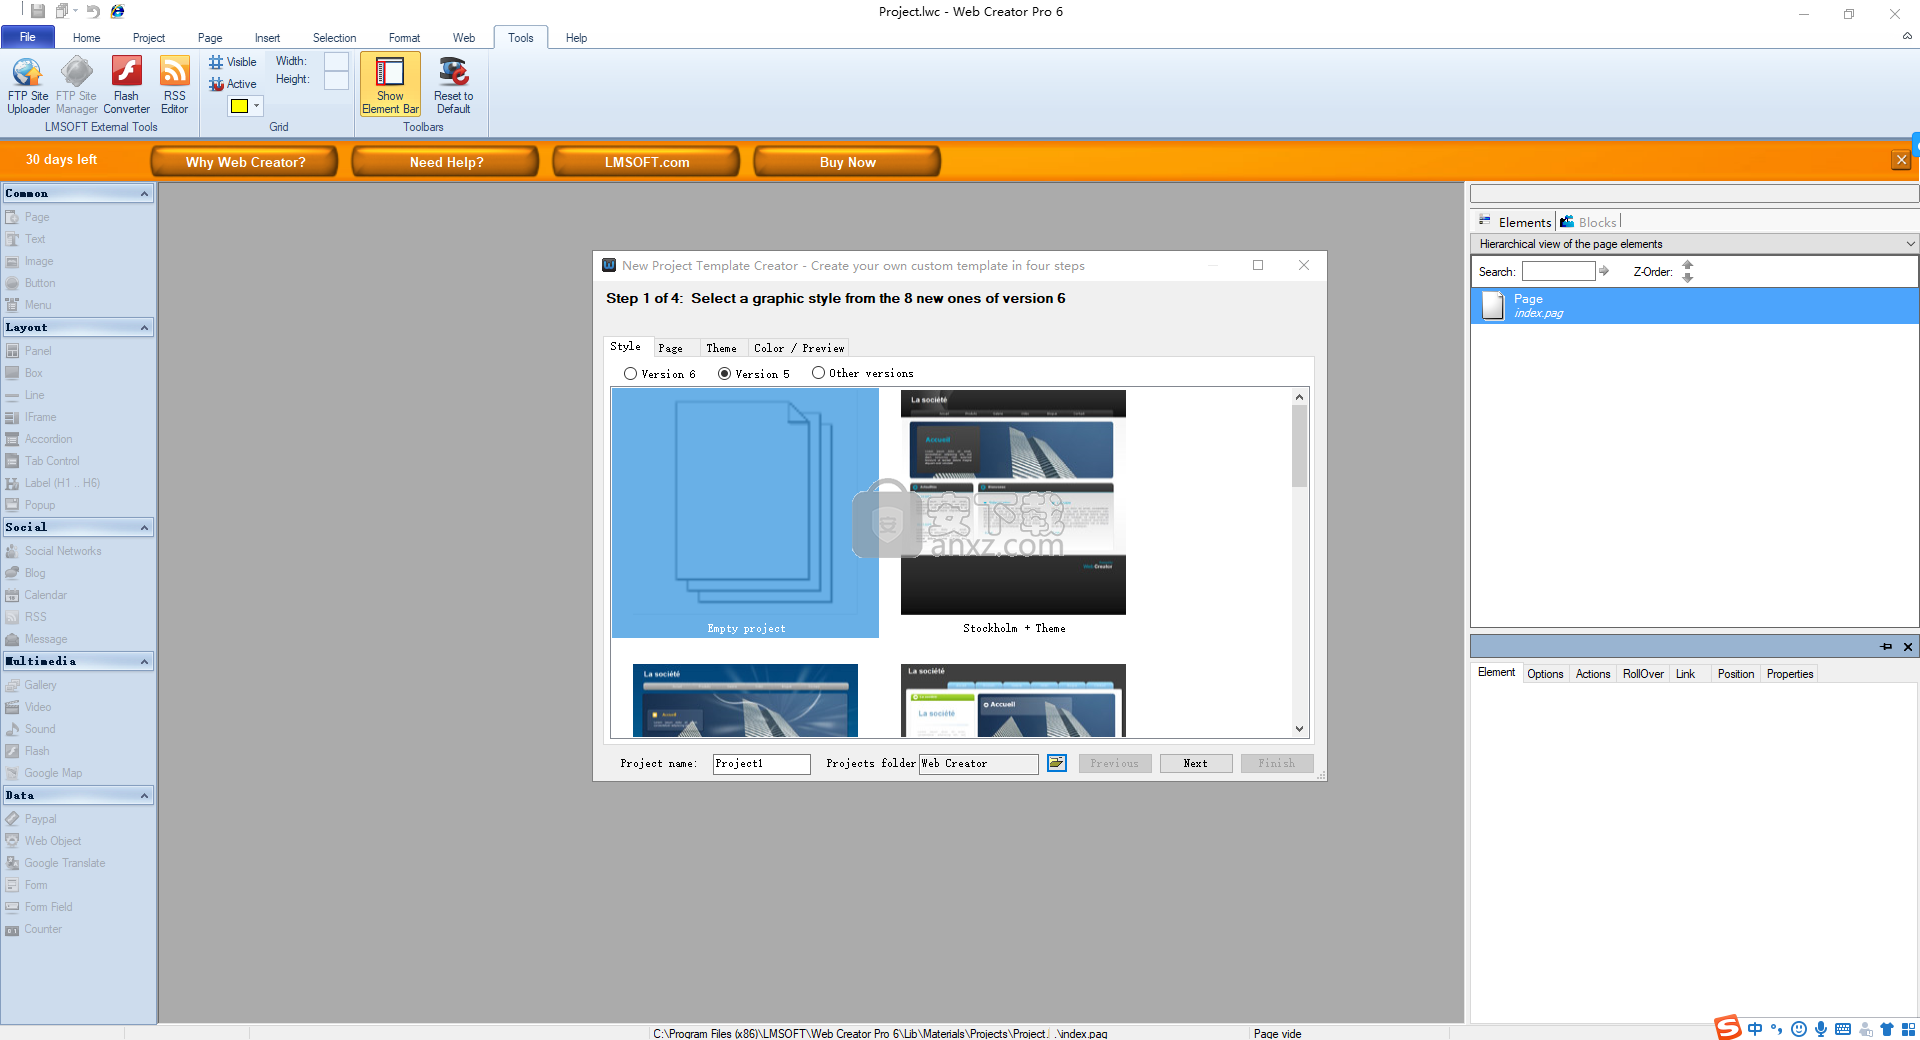
Task: Collapse the ribbon with the chevron
Action: [x=1907, y=36]
